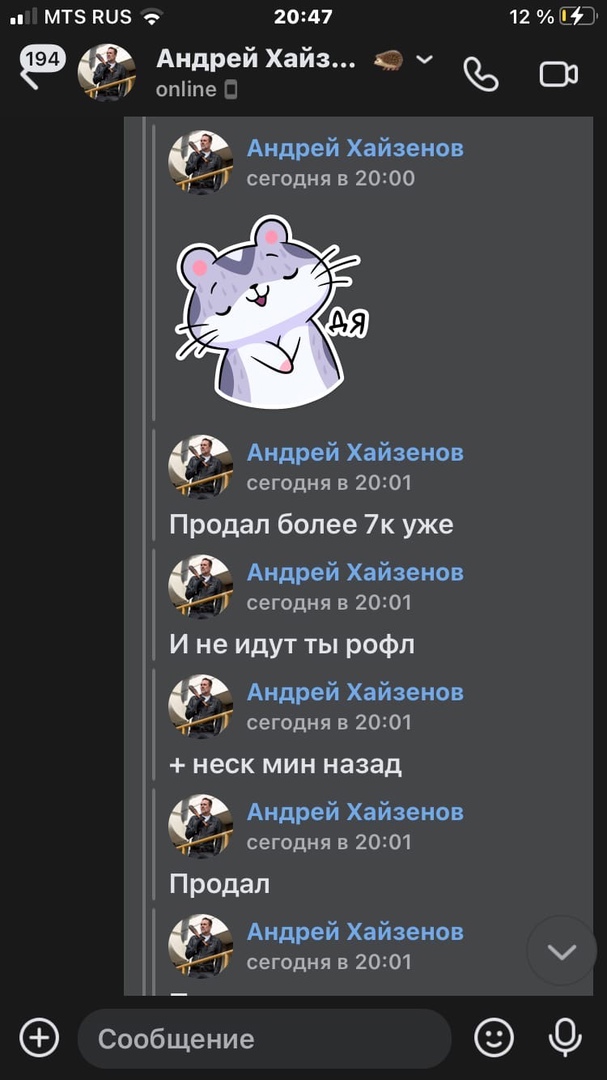Start a voice call with phone icon

coord(481,74)
